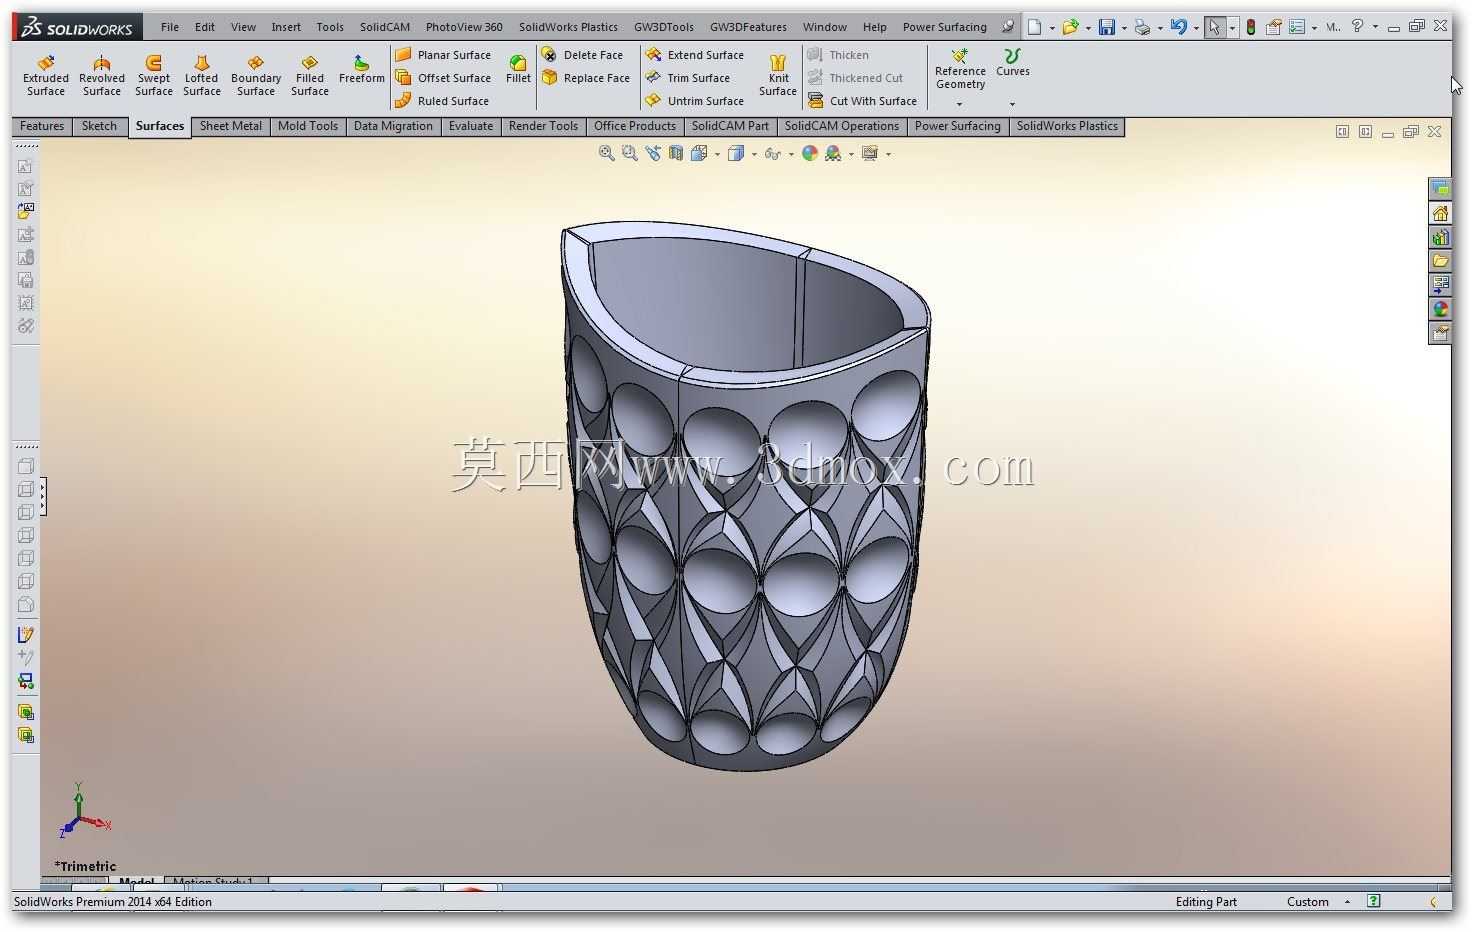Activate the Untrim Surface tool

tap(695, 101)
